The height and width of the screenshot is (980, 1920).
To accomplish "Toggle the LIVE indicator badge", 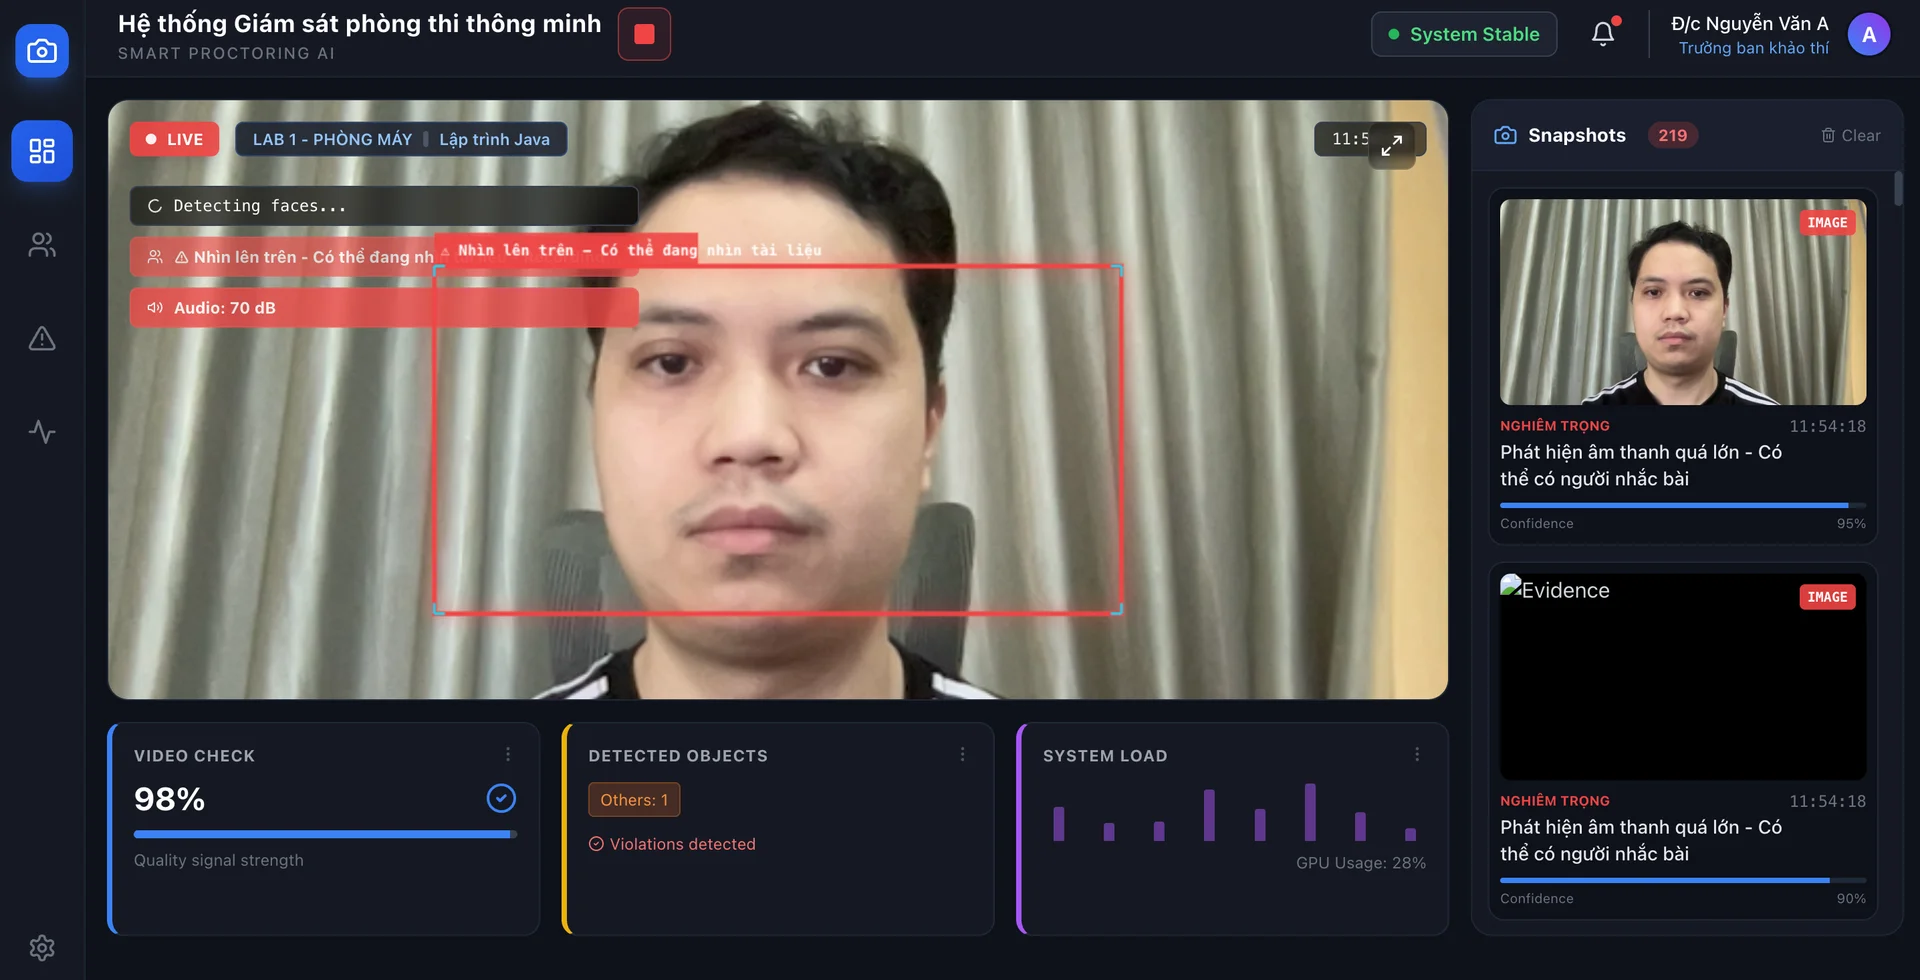I will [174, 139].
